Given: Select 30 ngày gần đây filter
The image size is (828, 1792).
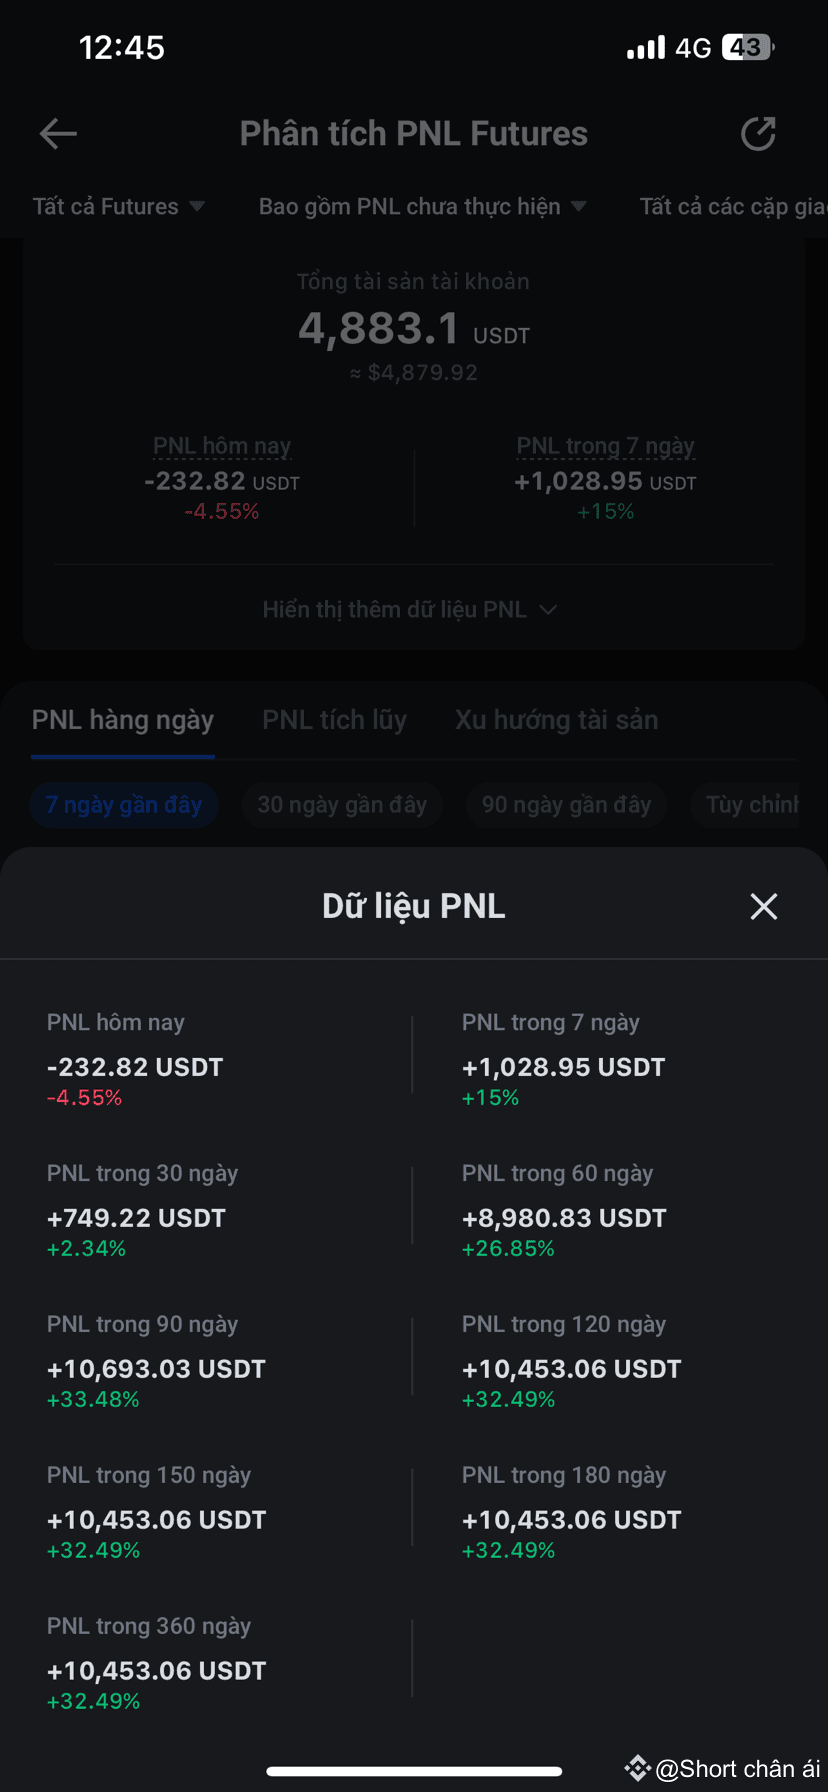Looking at the screenshot, I should 342,805.
